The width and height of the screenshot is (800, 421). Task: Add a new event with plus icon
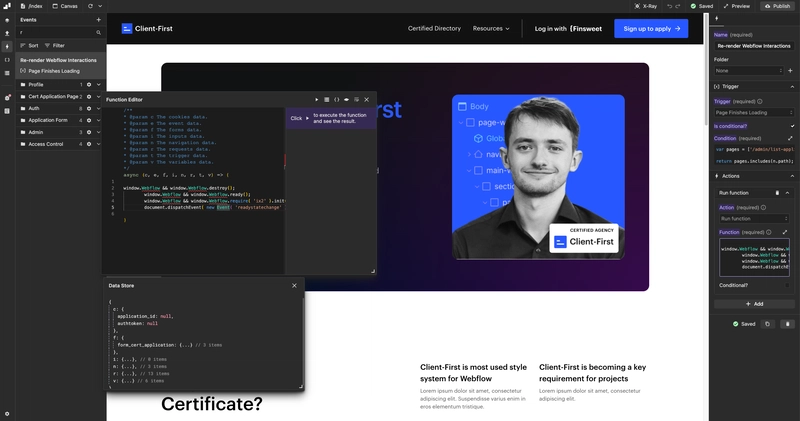pos(98,19)
